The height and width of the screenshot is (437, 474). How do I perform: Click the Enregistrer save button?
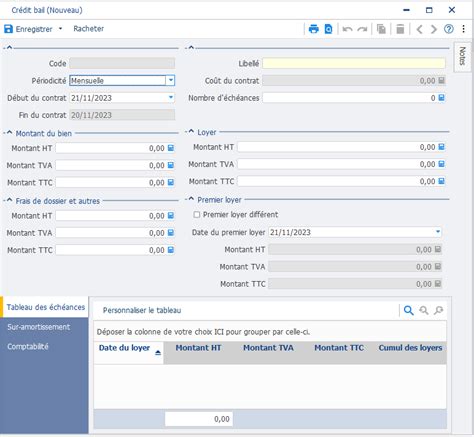28,29
